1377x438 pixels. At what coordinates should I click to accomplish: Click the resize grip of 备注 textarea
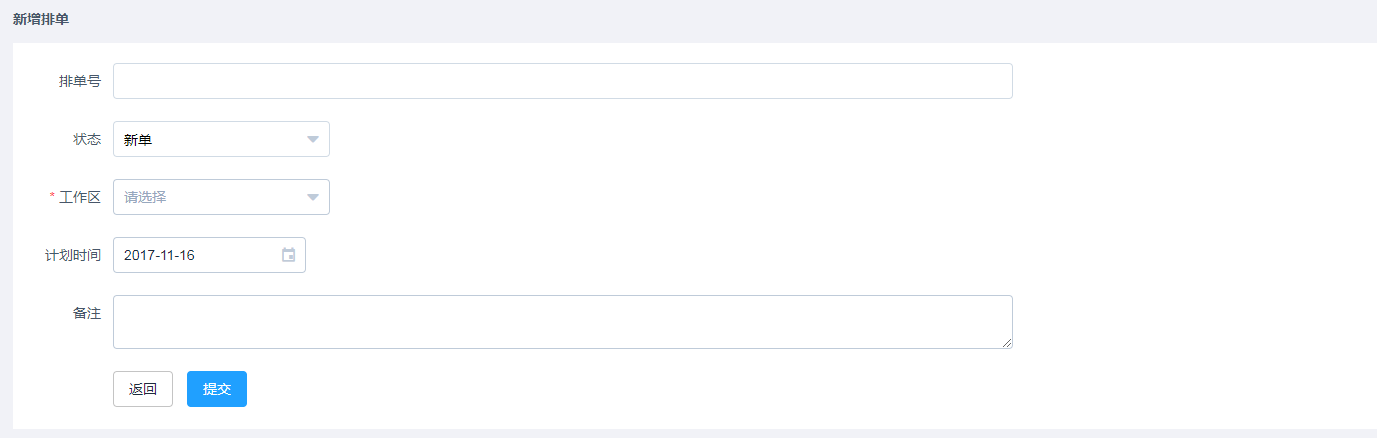(x=1007, y=343)
